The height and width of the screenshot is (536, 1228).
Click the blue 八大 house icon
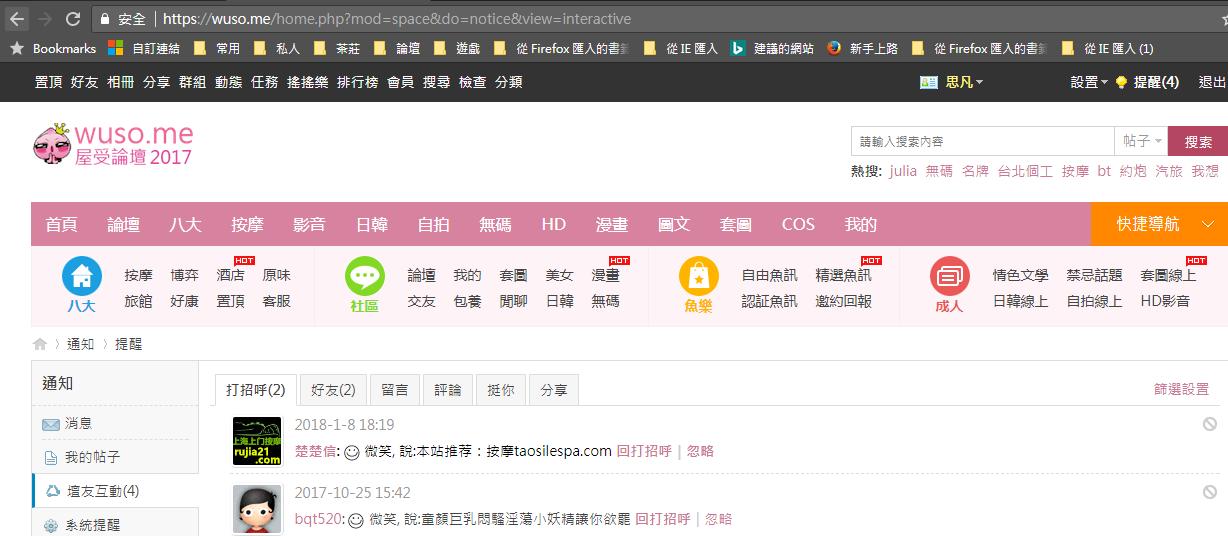pyautogui.click(x=82, y=276)
